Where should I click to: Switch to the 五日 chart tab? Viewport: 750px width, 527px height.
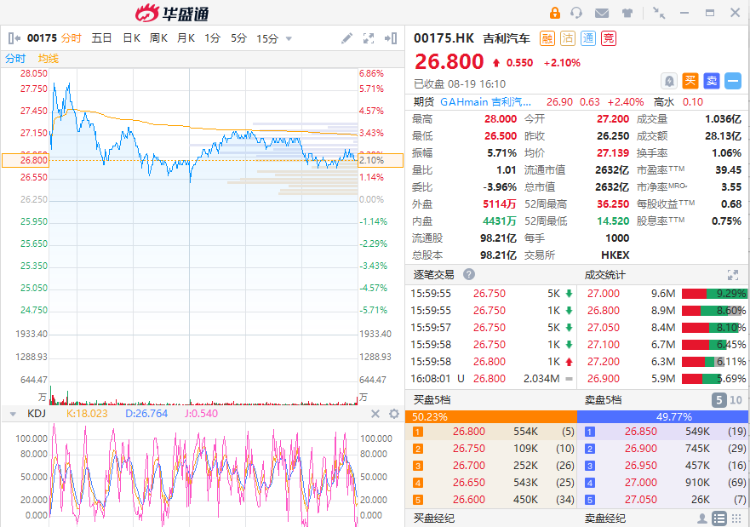click(101, 38)
